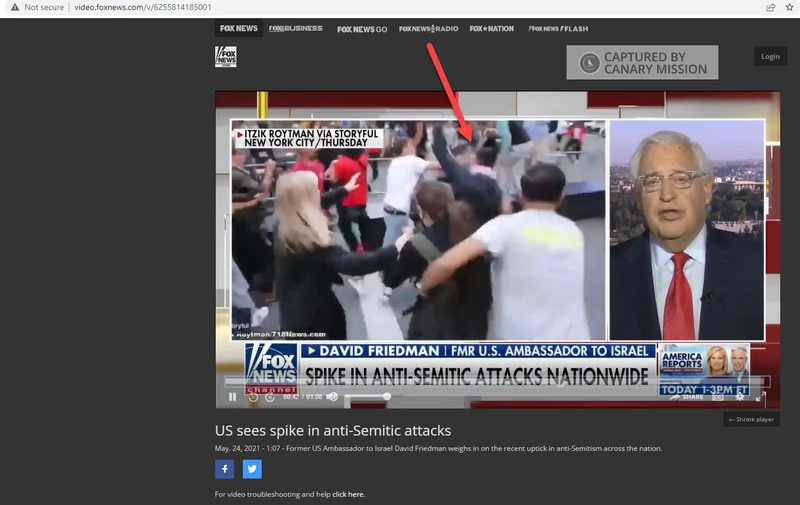Click the video title US sees spike

pos(333,431)
